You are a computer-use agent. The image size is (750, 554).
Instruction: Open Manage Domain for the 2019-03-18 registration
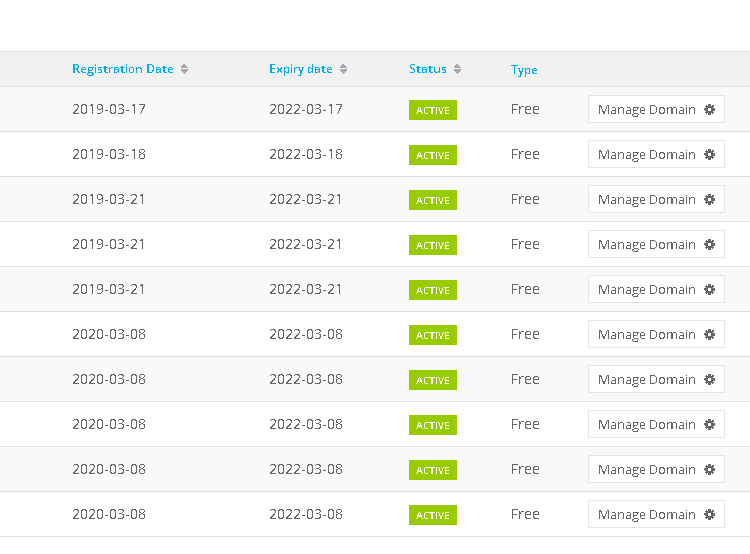[x=656, y=155]
